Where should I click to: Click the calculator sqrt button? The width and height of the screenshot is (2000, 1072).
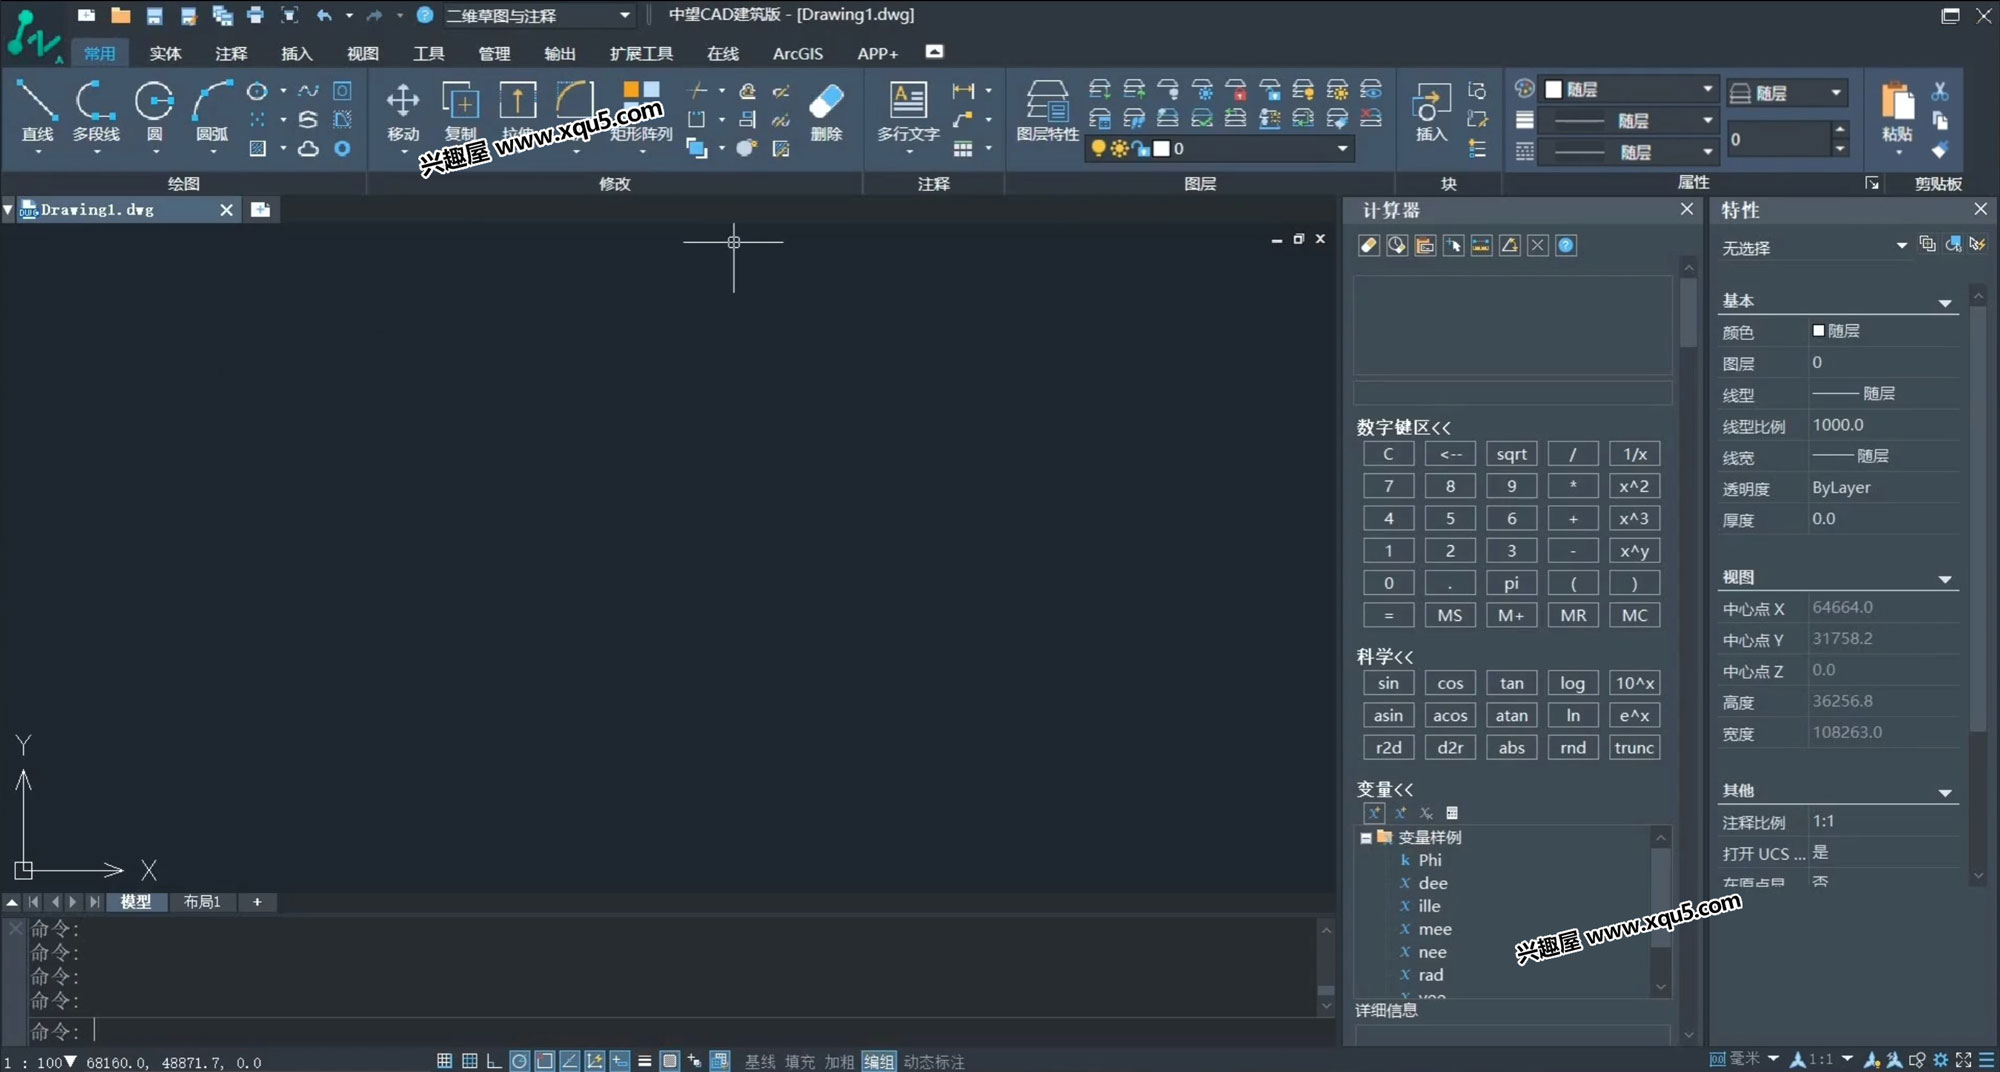click(x=1511, y=454)
